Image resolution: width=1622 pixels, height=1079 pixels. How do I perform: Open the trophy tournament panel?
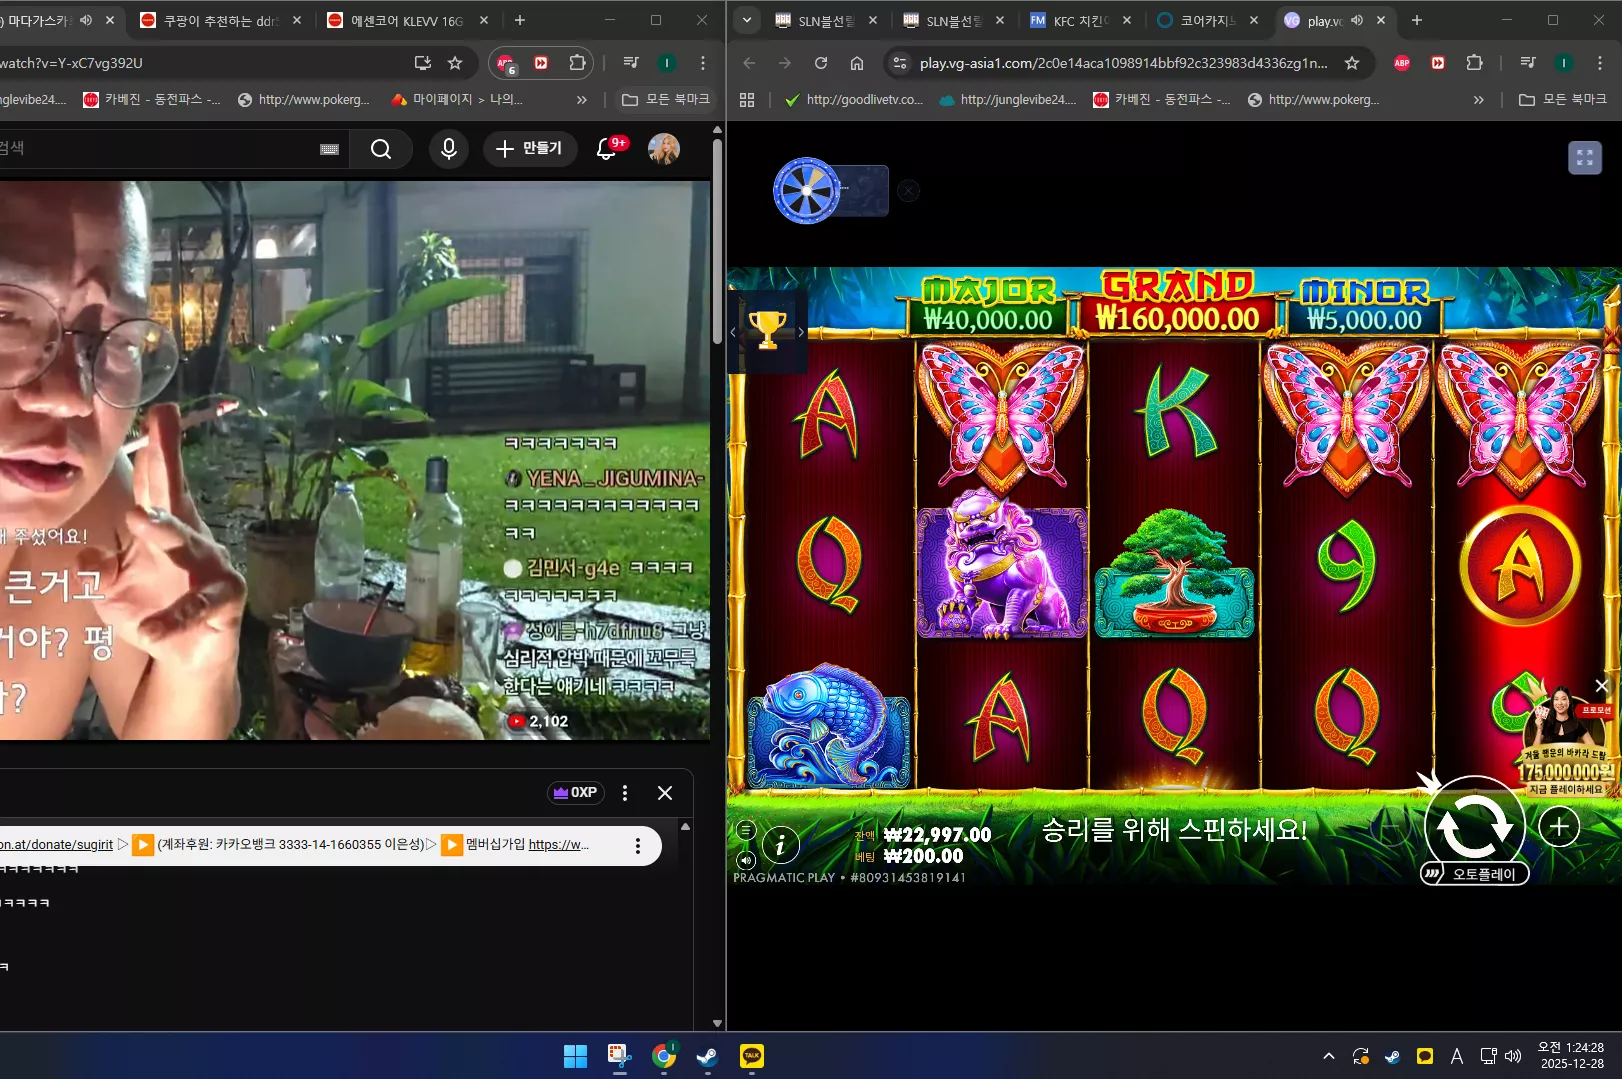(767, 330)
